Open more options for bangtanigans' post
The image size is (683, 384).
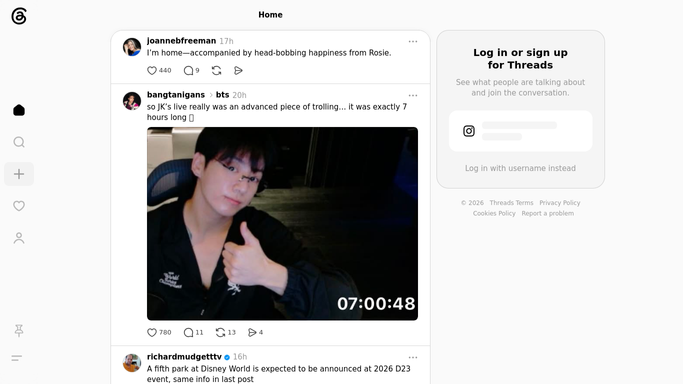tap(413, 95)
